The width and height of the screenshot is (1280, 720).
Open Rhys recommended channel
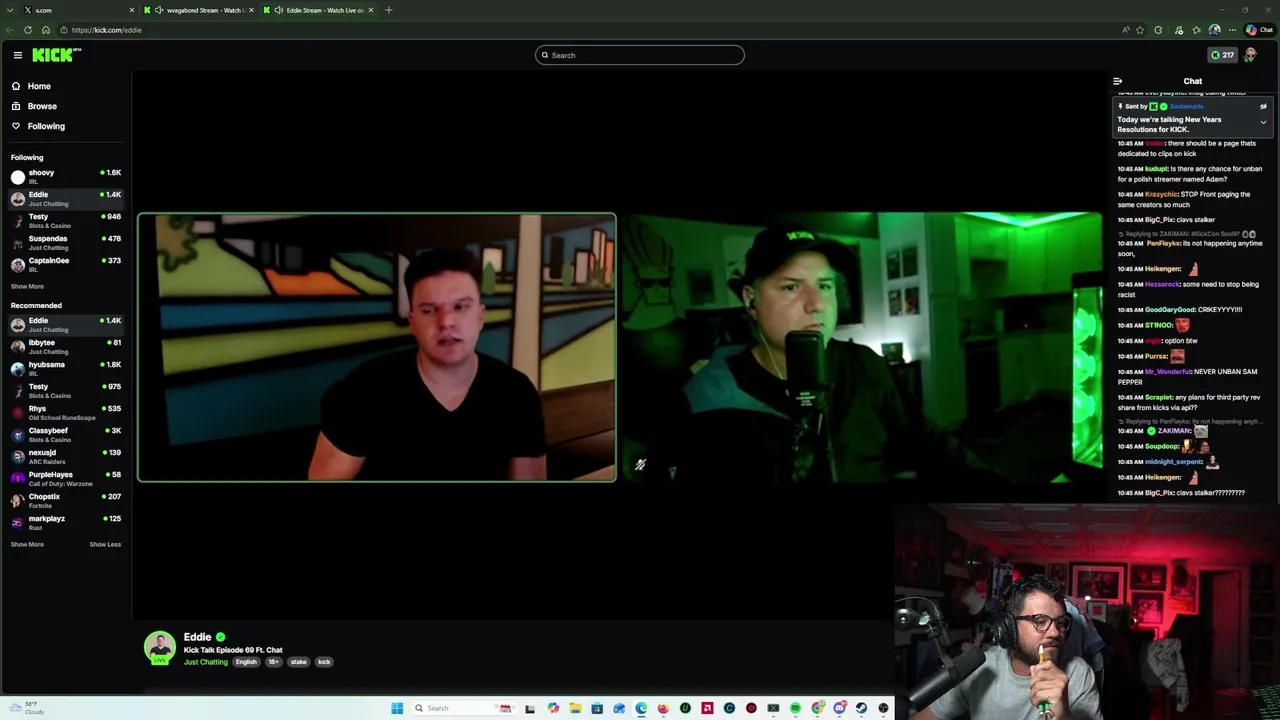(x=66, y=412)
